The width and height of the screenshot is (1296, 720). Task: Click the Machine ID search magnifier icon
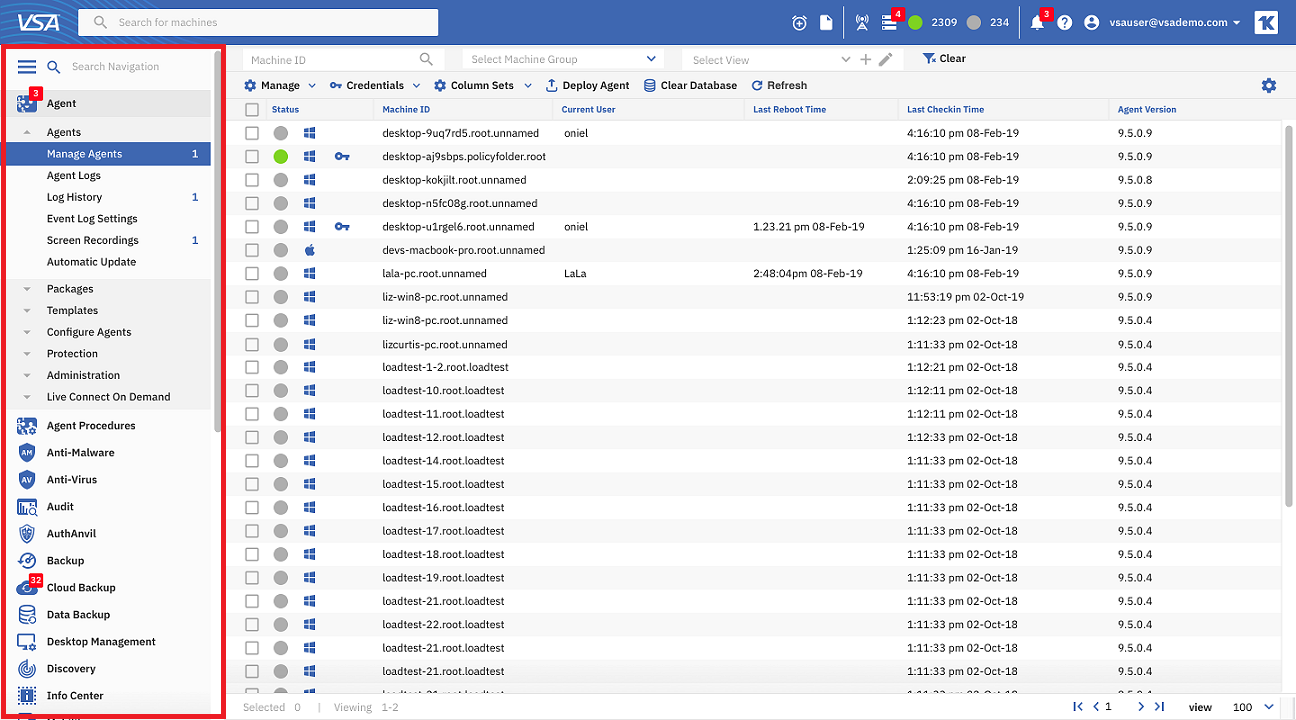427,60
